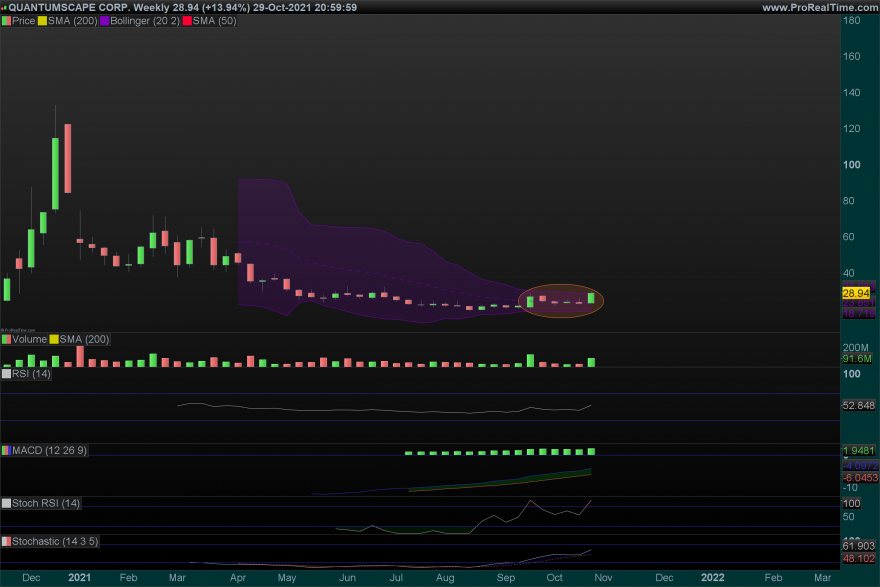Jump to the 2021 time axis label
Viewport: 880px width, 587px height.
(x=79, y=577)
